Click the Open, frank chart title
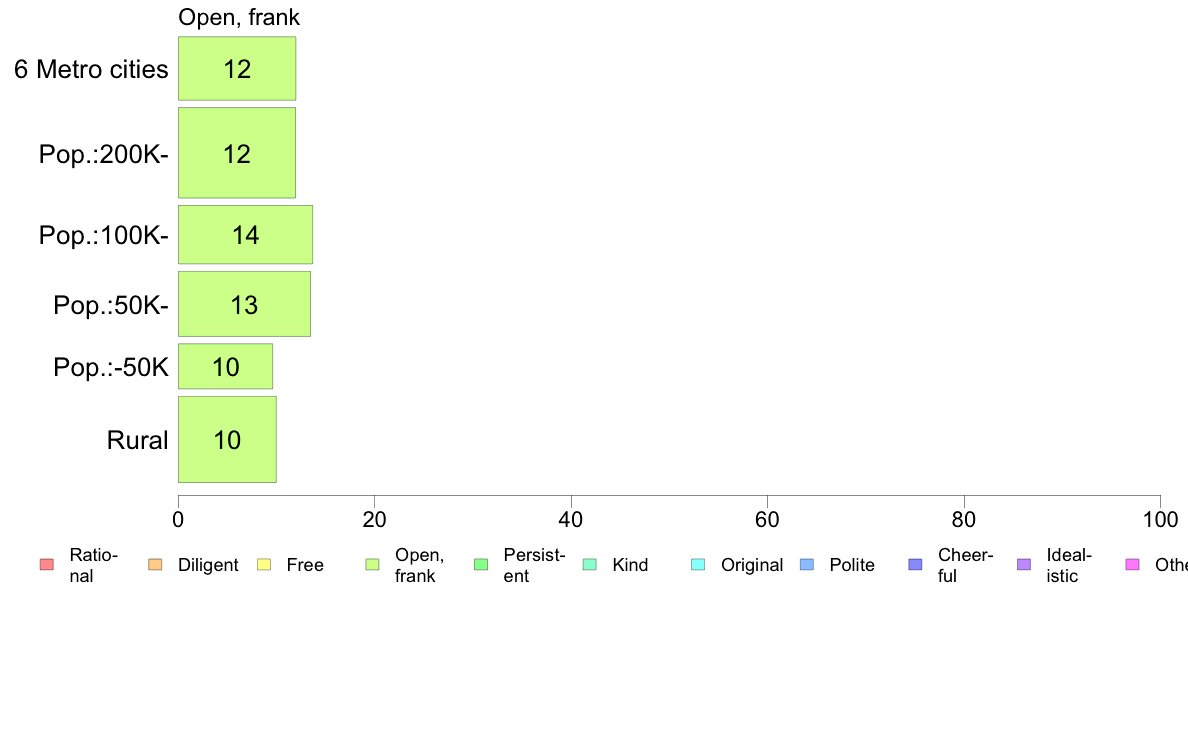The height and width of the screenshot is (736, 1188). [239, 17]
